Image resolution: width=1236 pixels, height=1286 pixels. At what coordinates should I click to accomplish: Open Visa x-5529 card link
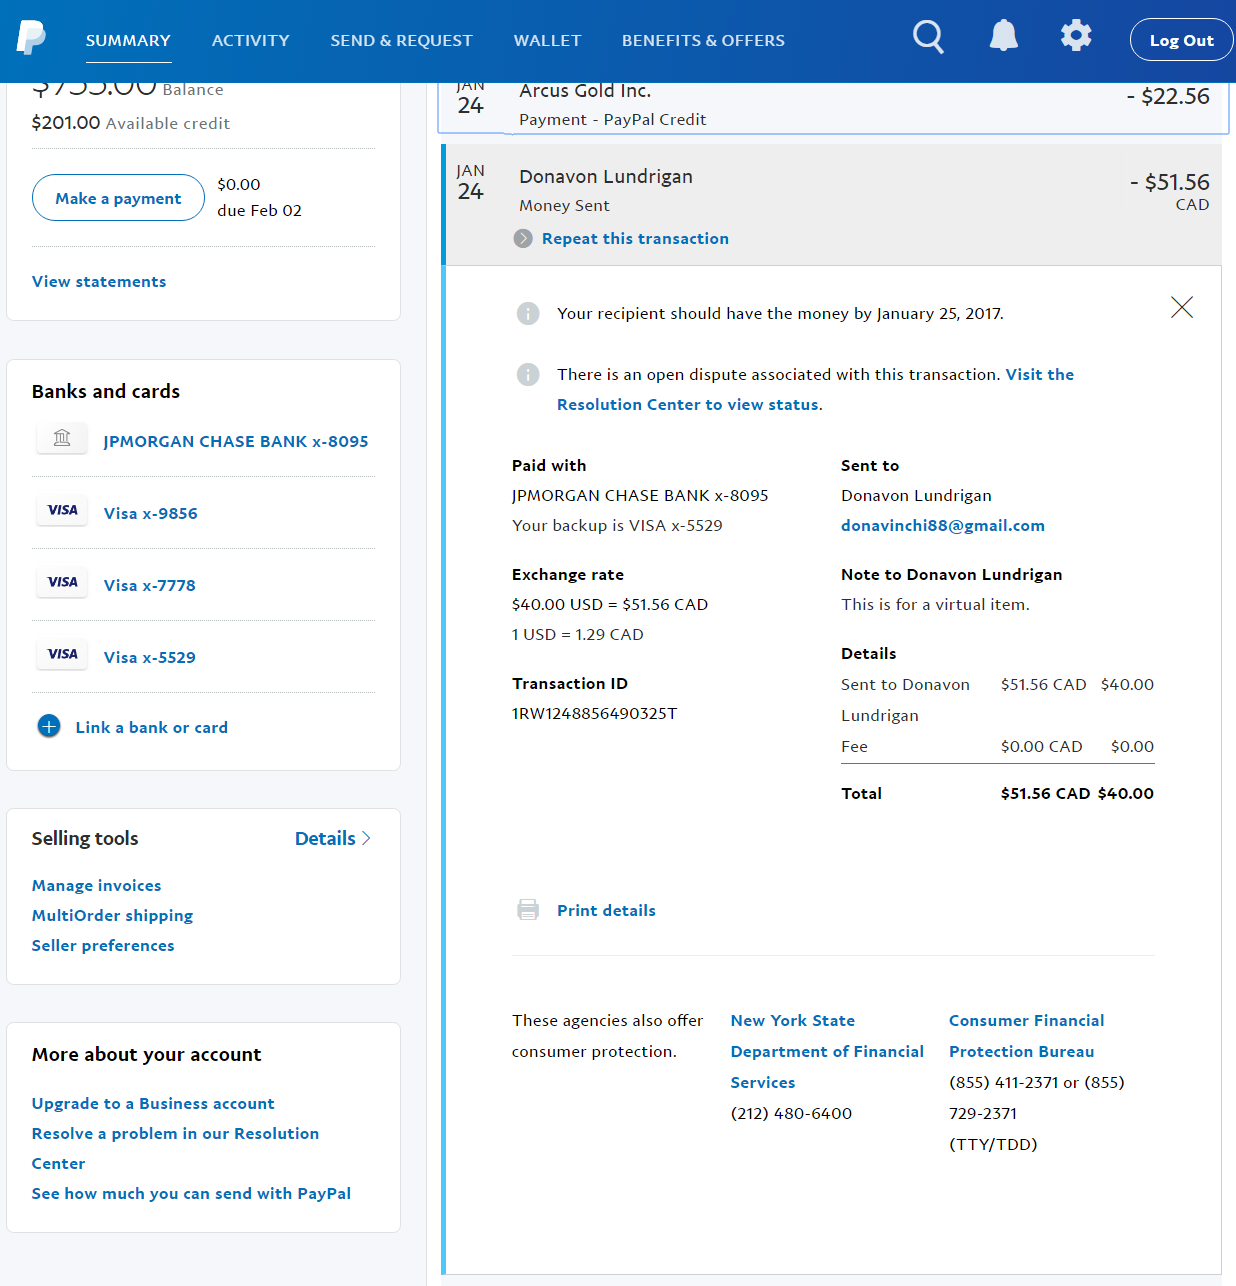tap(150, 657)
